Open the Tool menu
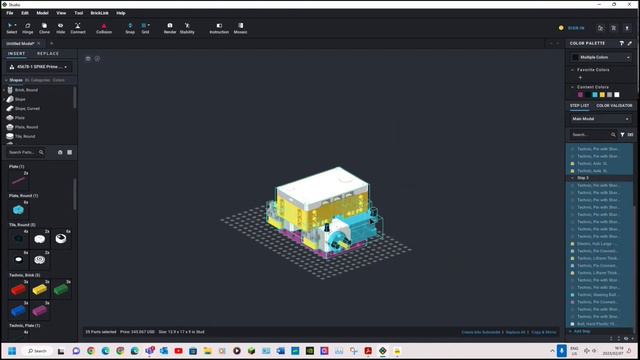 [x=79, y=13]
